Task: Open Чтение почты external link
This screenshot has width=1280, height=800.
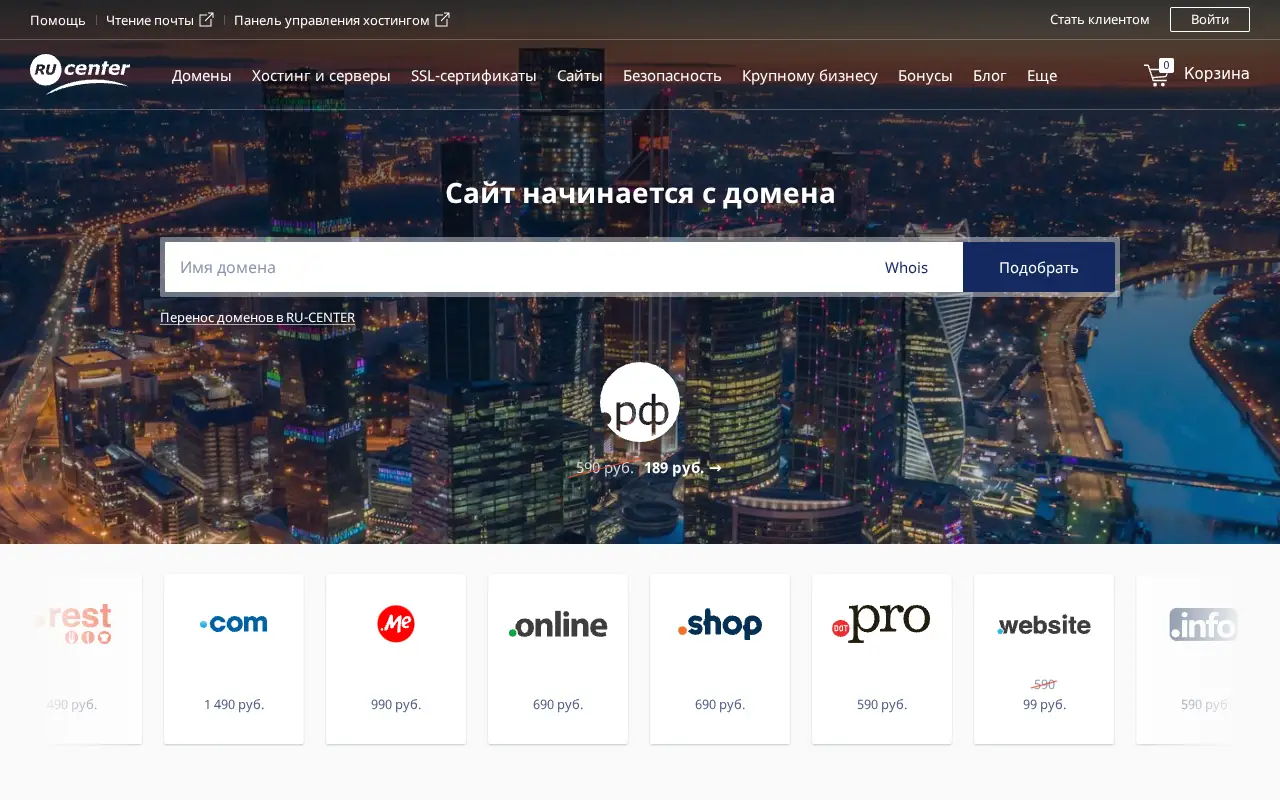Action: point(160,20)
